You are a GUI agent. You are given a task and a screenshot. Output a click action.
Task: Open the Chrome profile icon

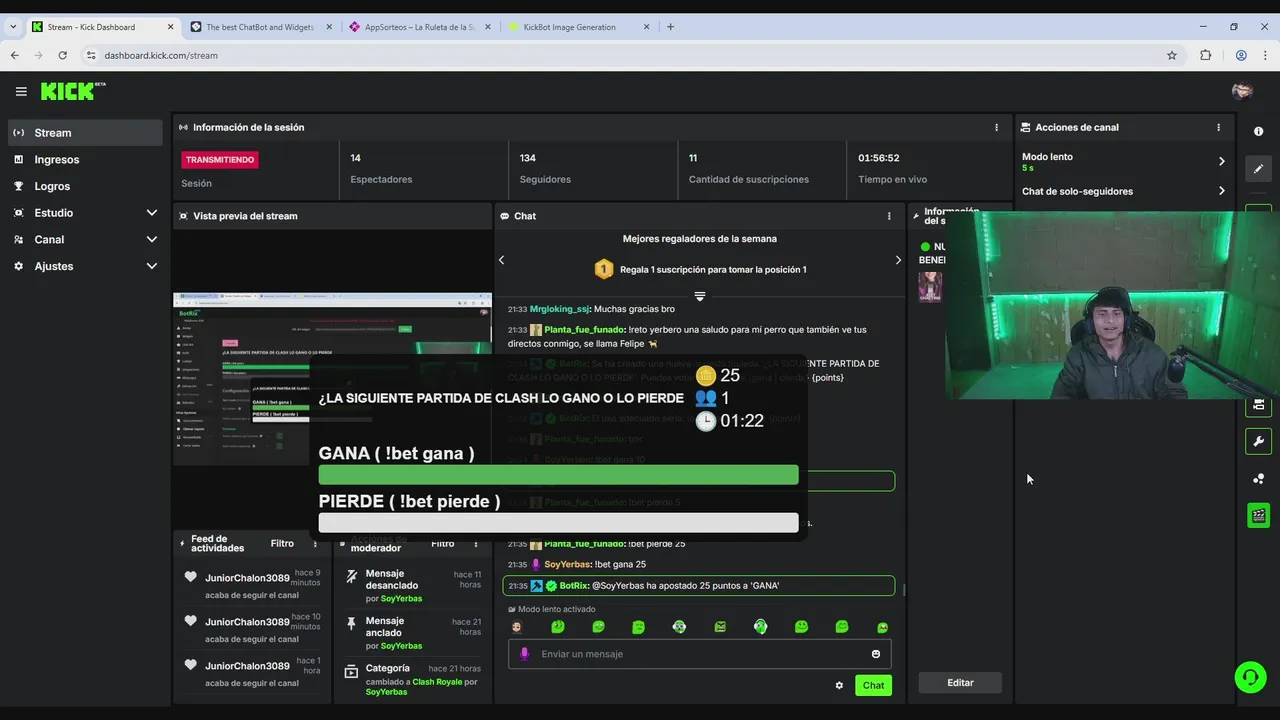pyautogui.click(x=1241, y=55)
